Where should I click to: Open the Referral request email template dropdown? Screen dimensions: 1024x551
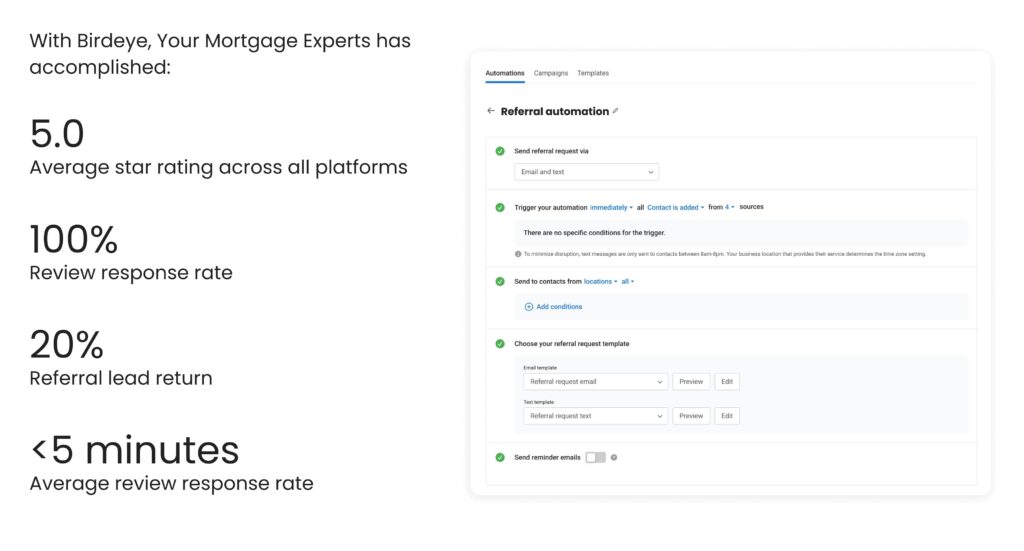(x=596, y=382)
